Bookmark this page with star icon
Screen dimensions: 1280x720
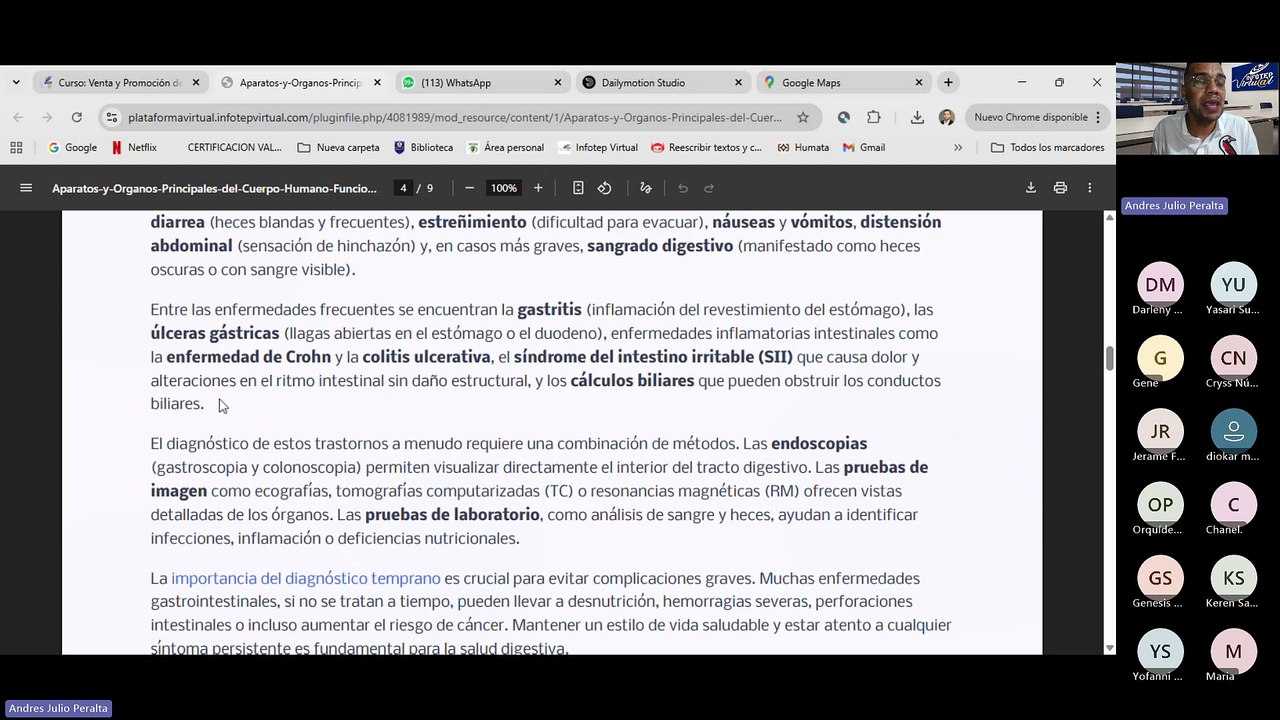803,117
